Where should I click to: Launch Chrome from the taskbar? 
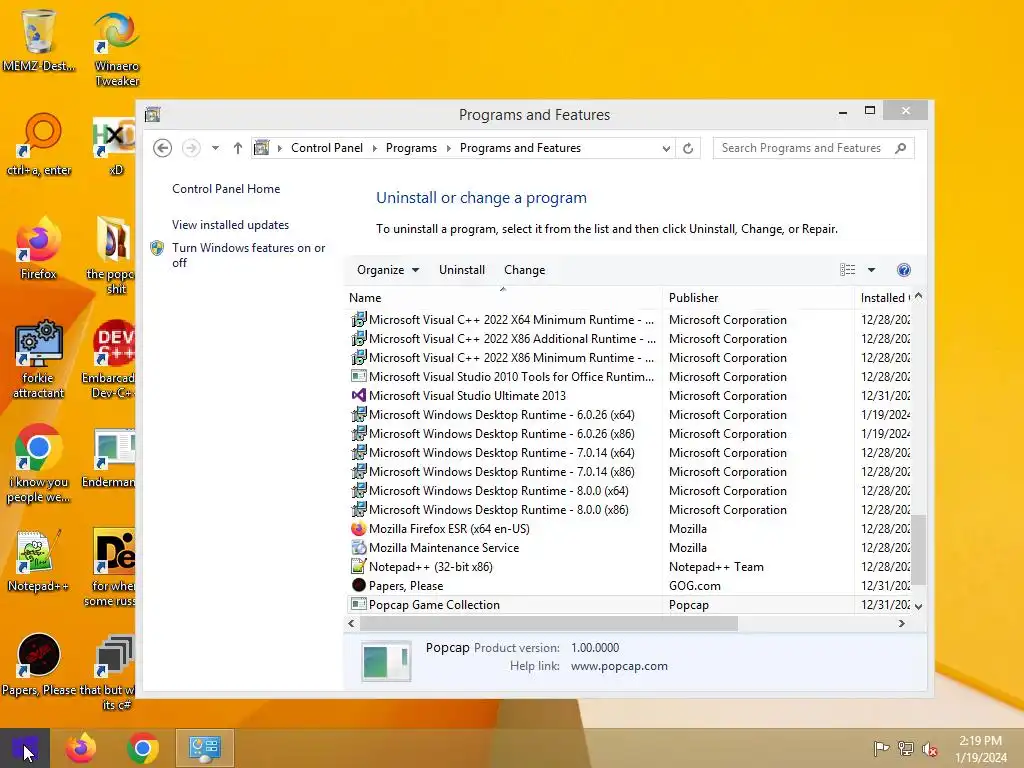[143, 748]
